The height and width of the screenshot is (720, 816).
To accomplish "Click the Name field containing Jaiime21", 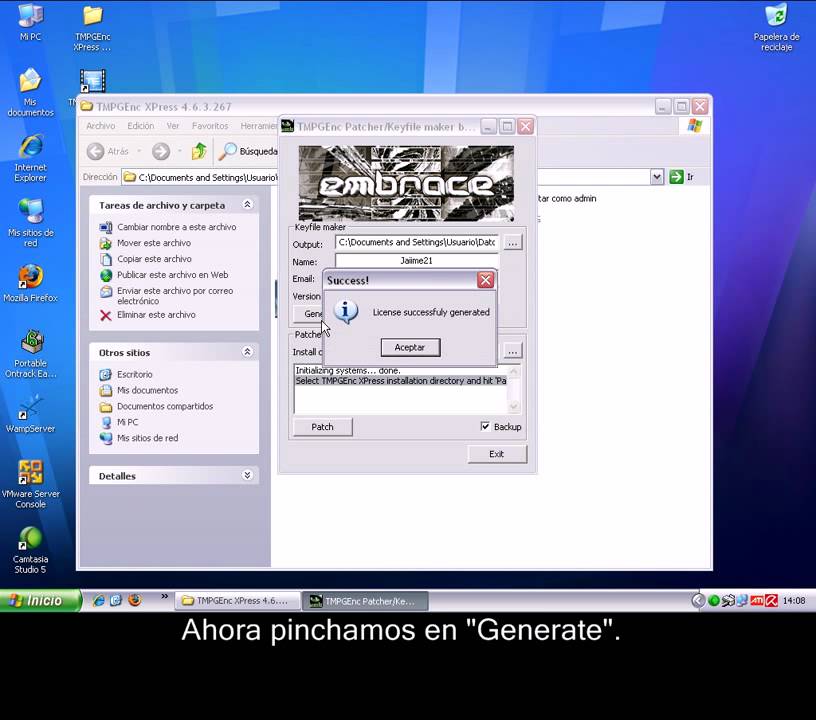I will pos(416,261).
